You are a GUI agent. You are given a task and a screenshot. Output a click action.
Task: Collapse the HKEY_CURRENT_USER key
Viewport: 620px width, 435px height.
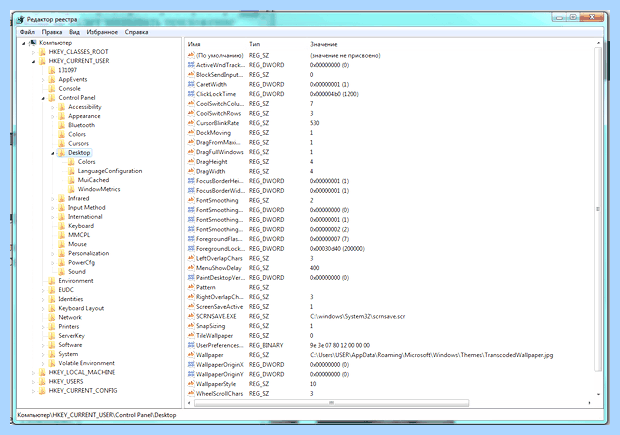click(x=33, y=61)
